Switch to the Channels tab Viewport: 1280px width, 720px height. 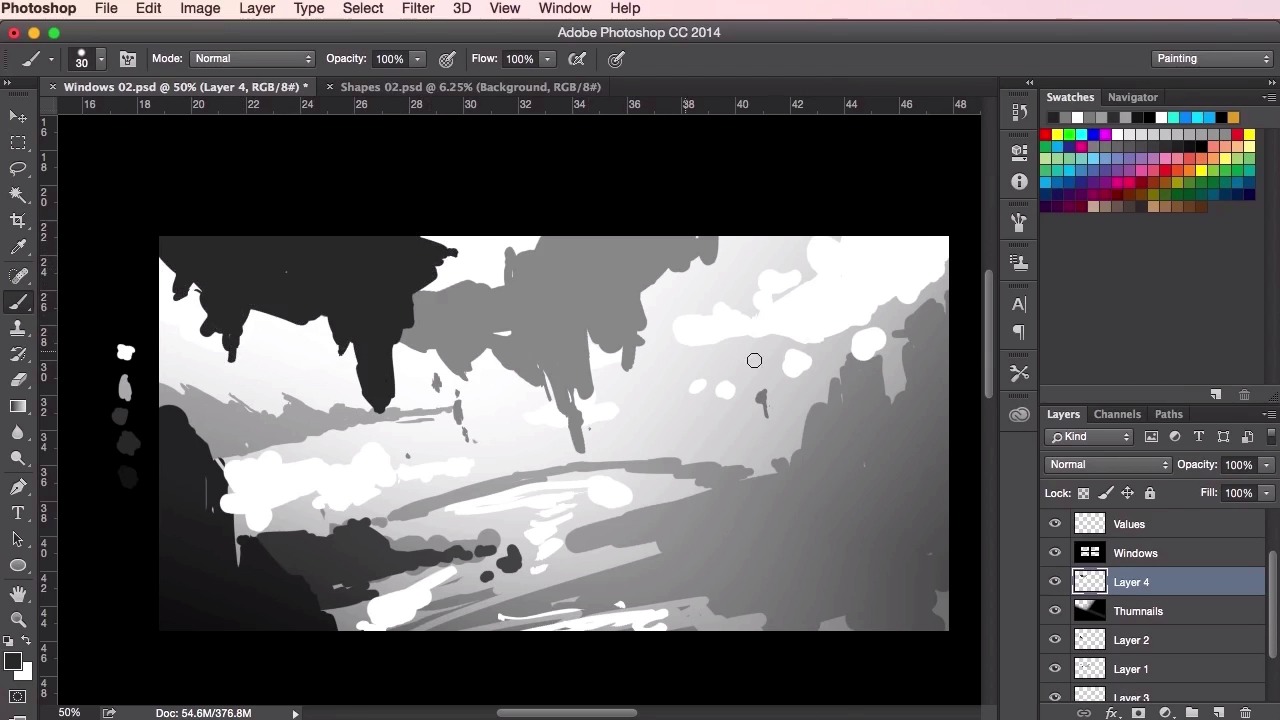tap(1117, 414)
